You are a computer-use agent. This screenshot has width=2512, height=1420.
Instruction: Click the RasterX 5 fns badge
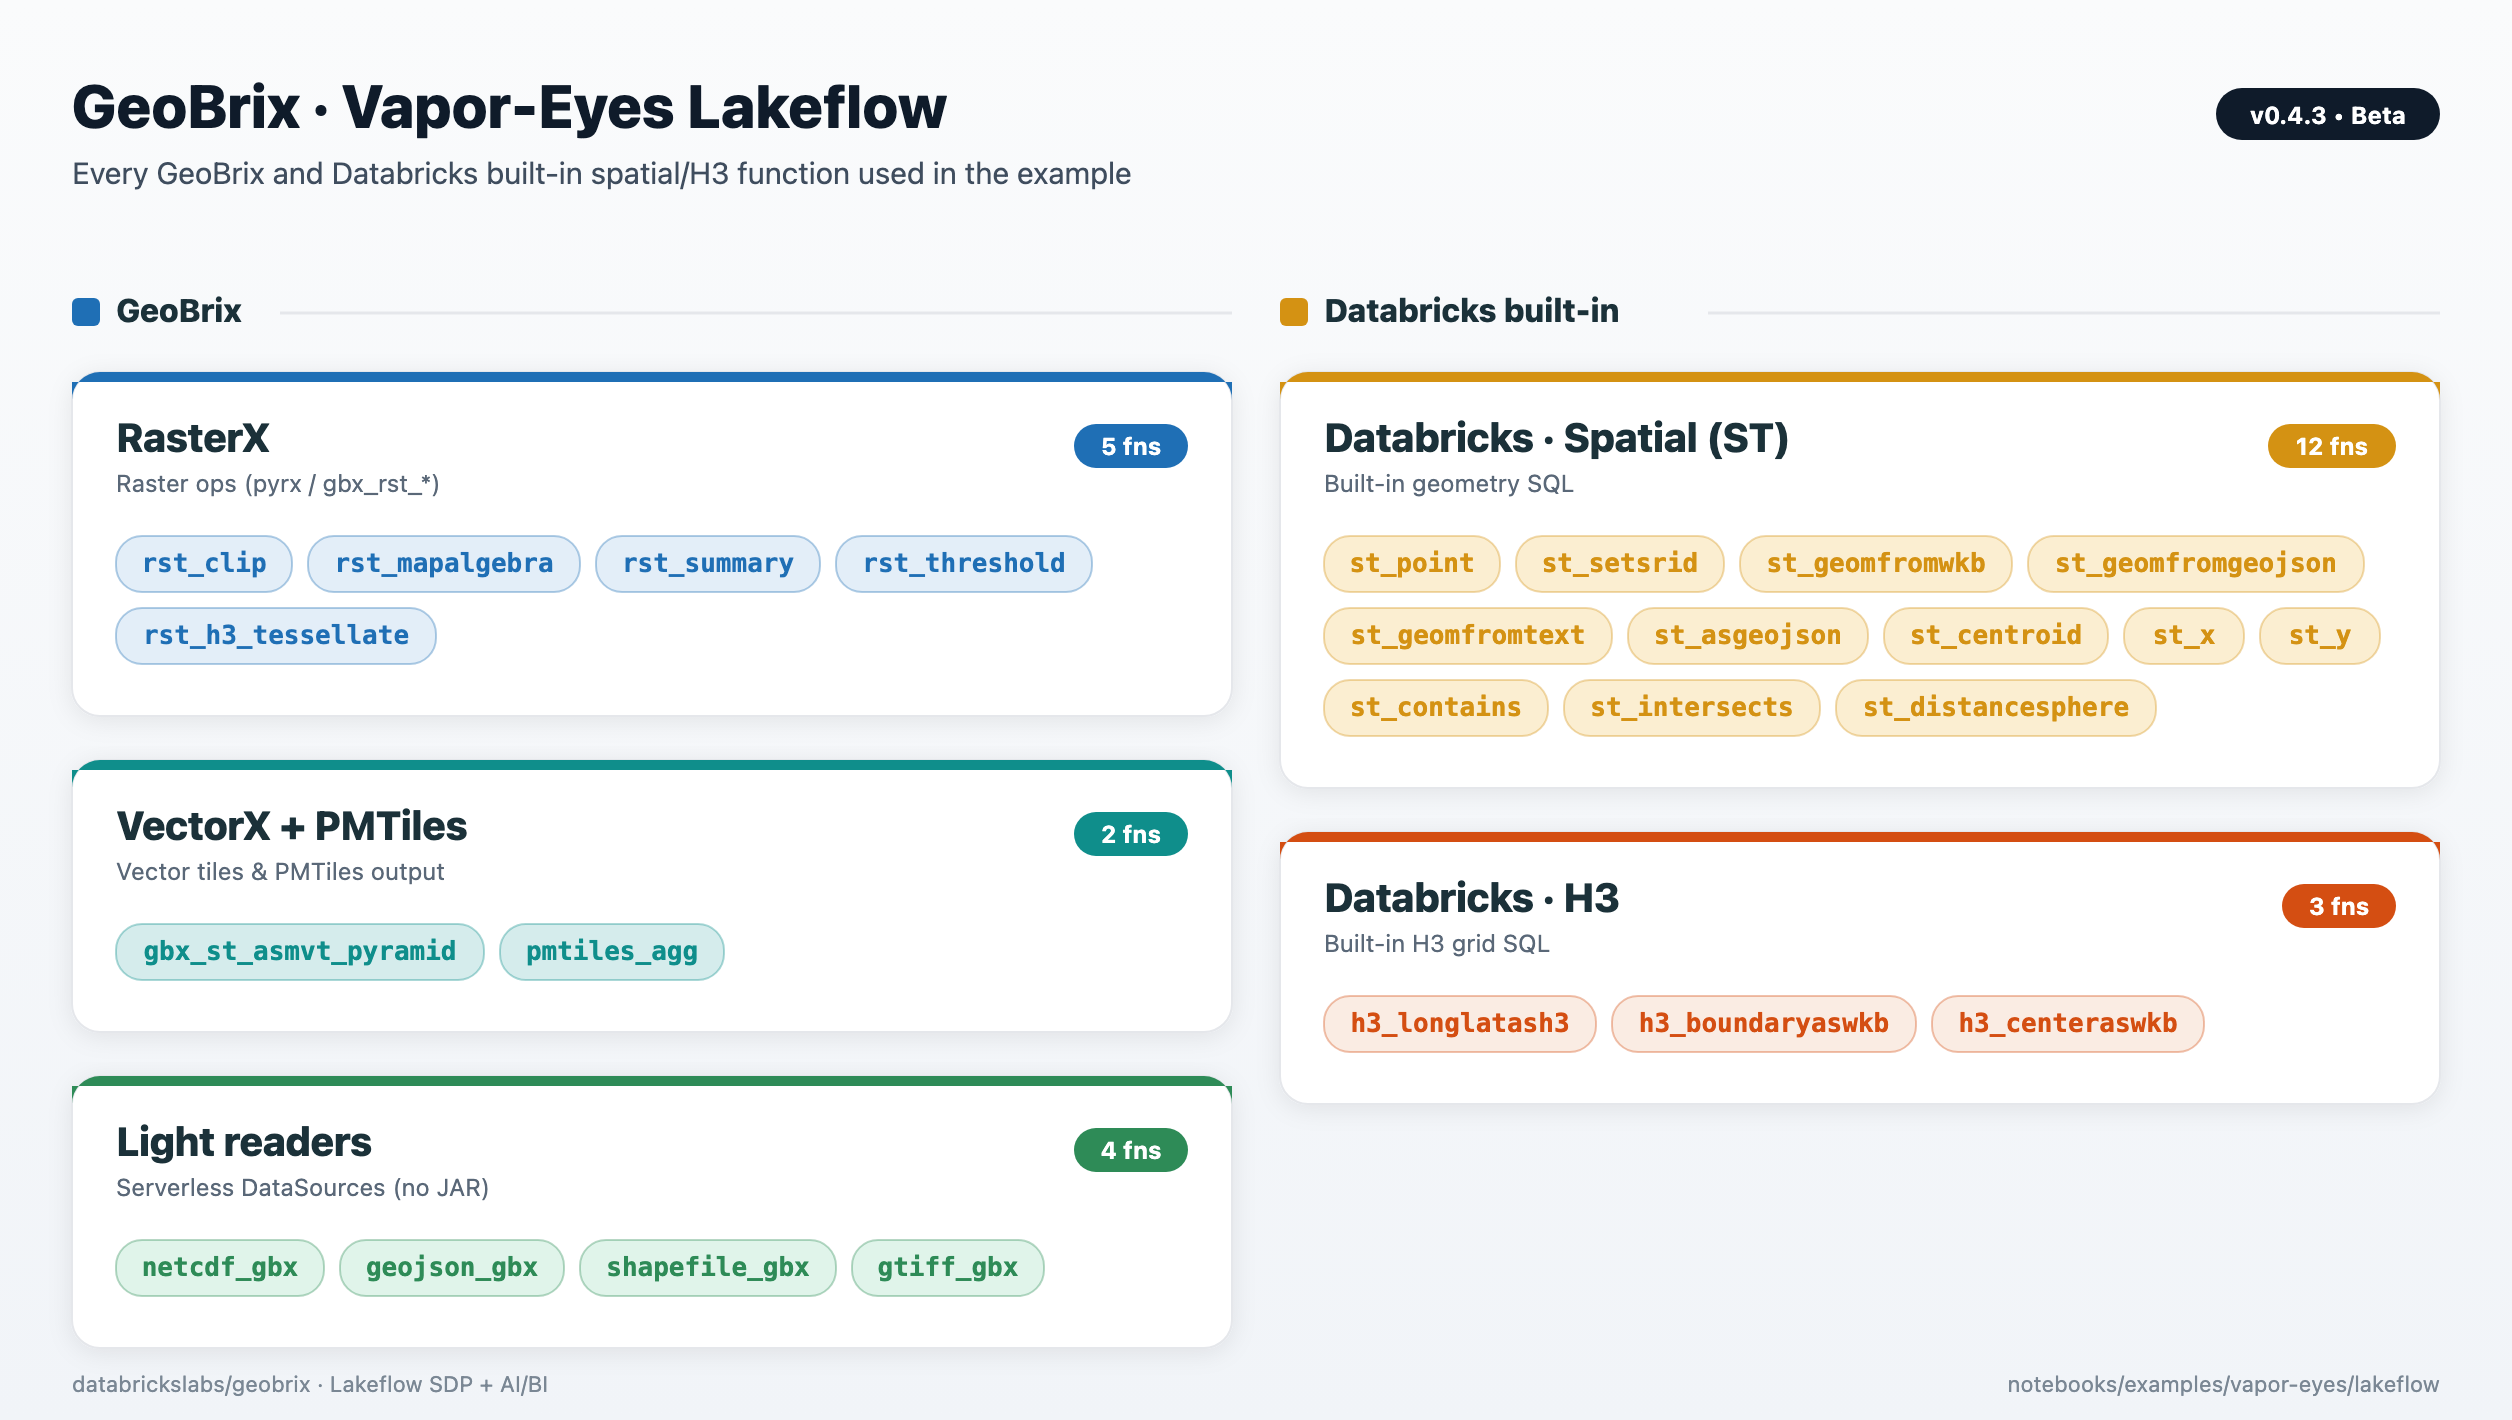pyautogui.click(x=1131, y=446)
